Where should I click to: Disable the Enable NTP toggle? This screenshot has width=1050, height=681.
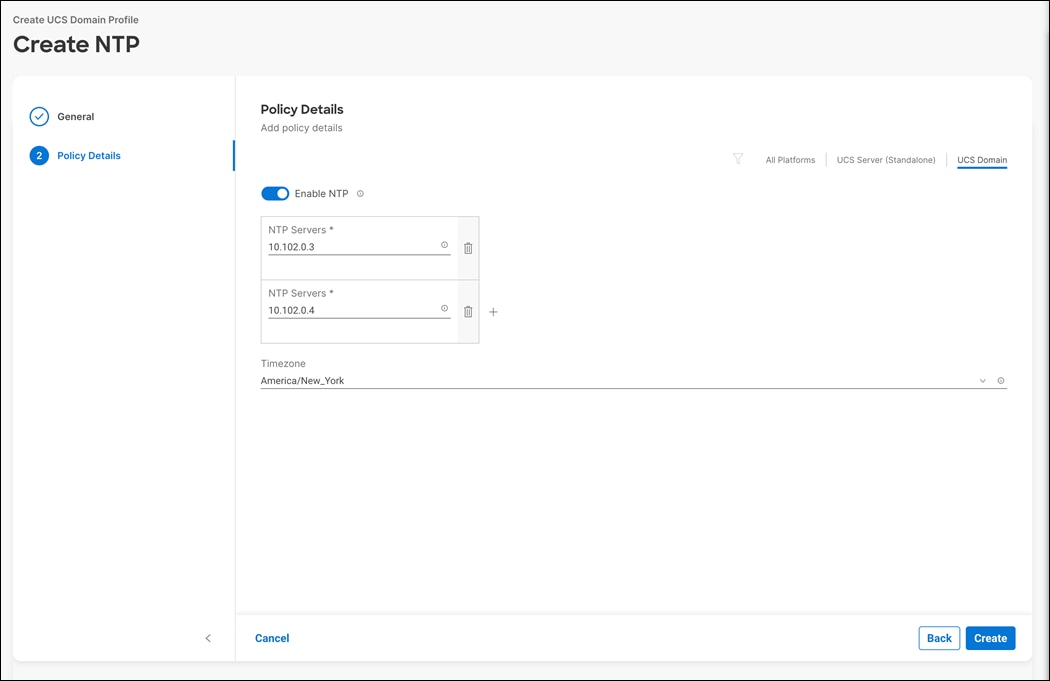pyautogui.click(x=275, y=193)
